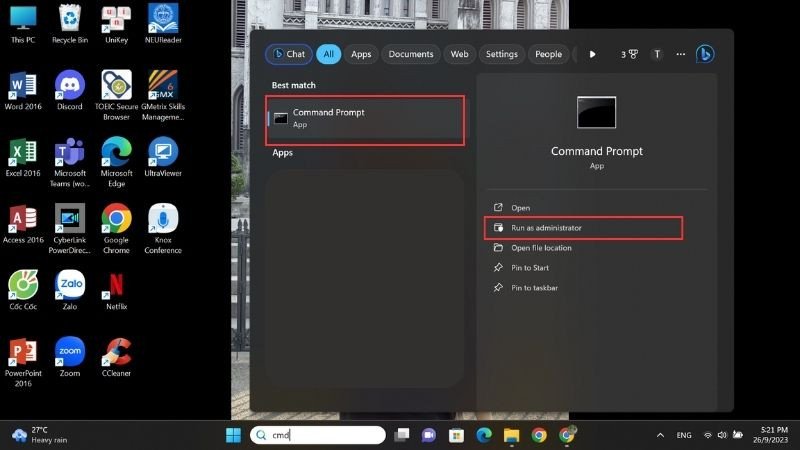Open volume speaker tray icon

[722, 435]
